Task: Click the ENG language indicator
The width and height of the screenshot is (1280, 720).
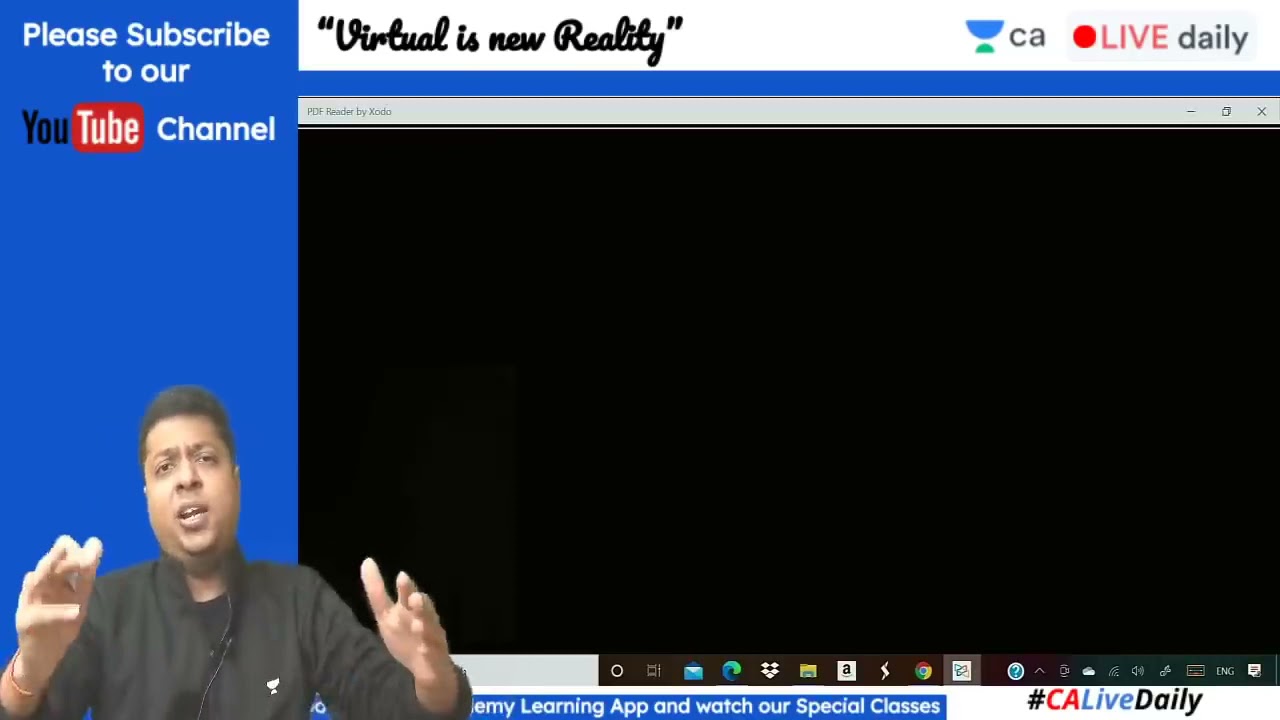Action: pyautogui.click(x=1225, y=671)
